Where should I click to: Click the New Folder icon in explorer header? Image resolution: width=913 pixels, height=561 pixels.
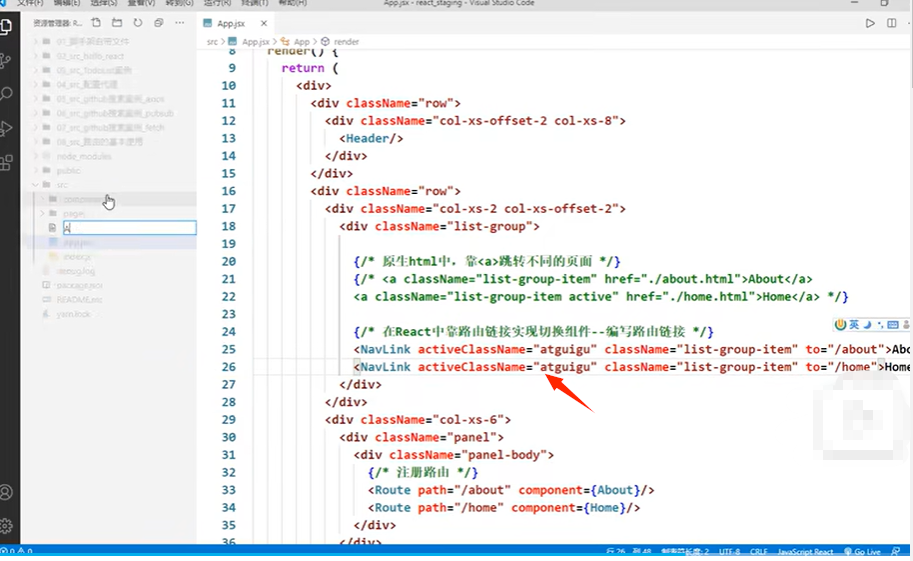tap(117, 23)
